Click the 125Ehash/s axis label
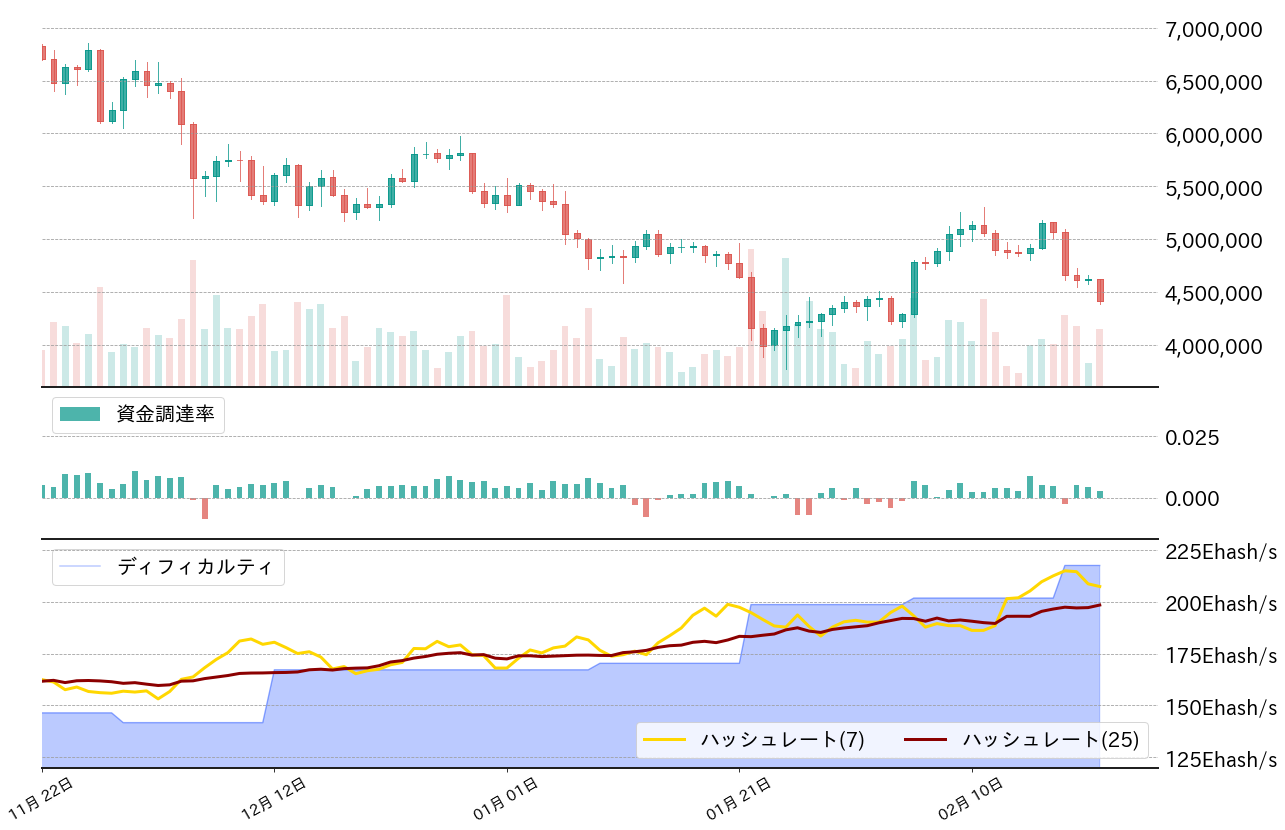The height and width of the screenshot is (830, 1285). pyautogui.click(x=1221, y=760)
